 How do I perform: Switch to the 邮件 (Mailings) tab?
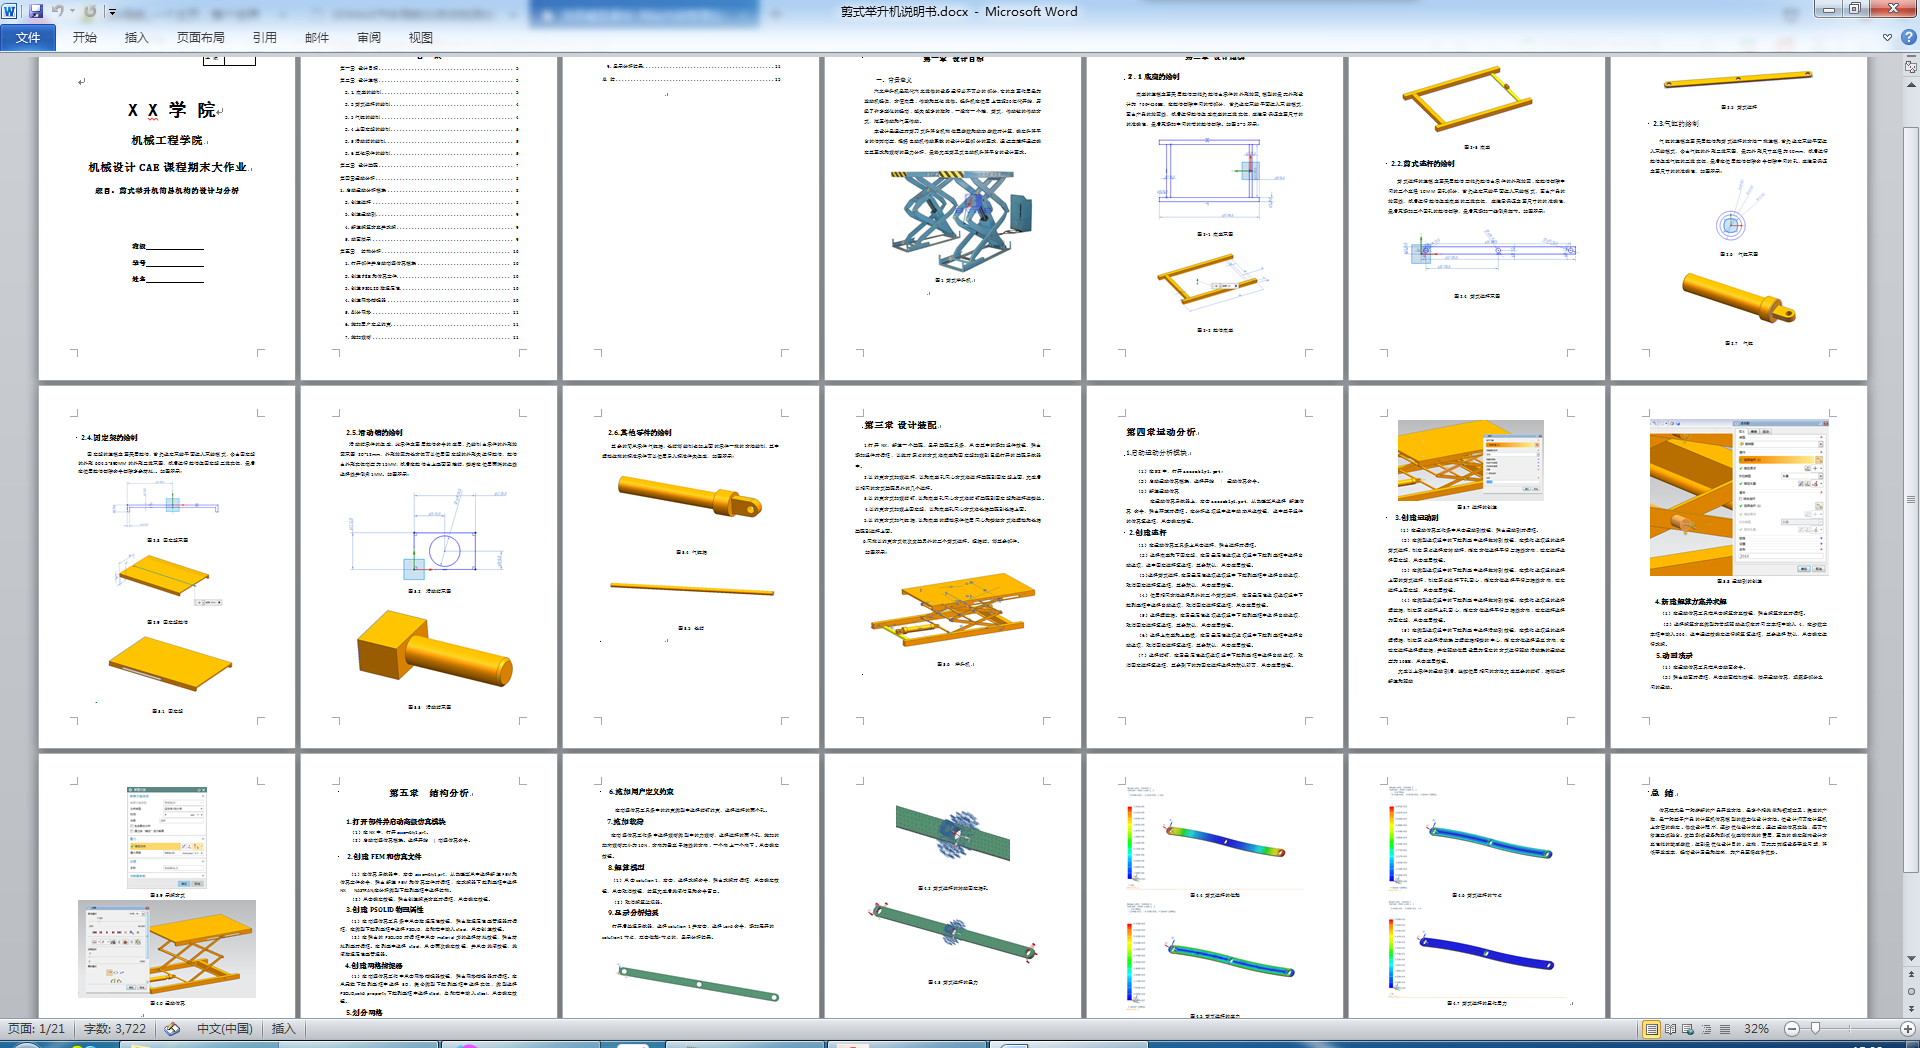pos(317,37)
